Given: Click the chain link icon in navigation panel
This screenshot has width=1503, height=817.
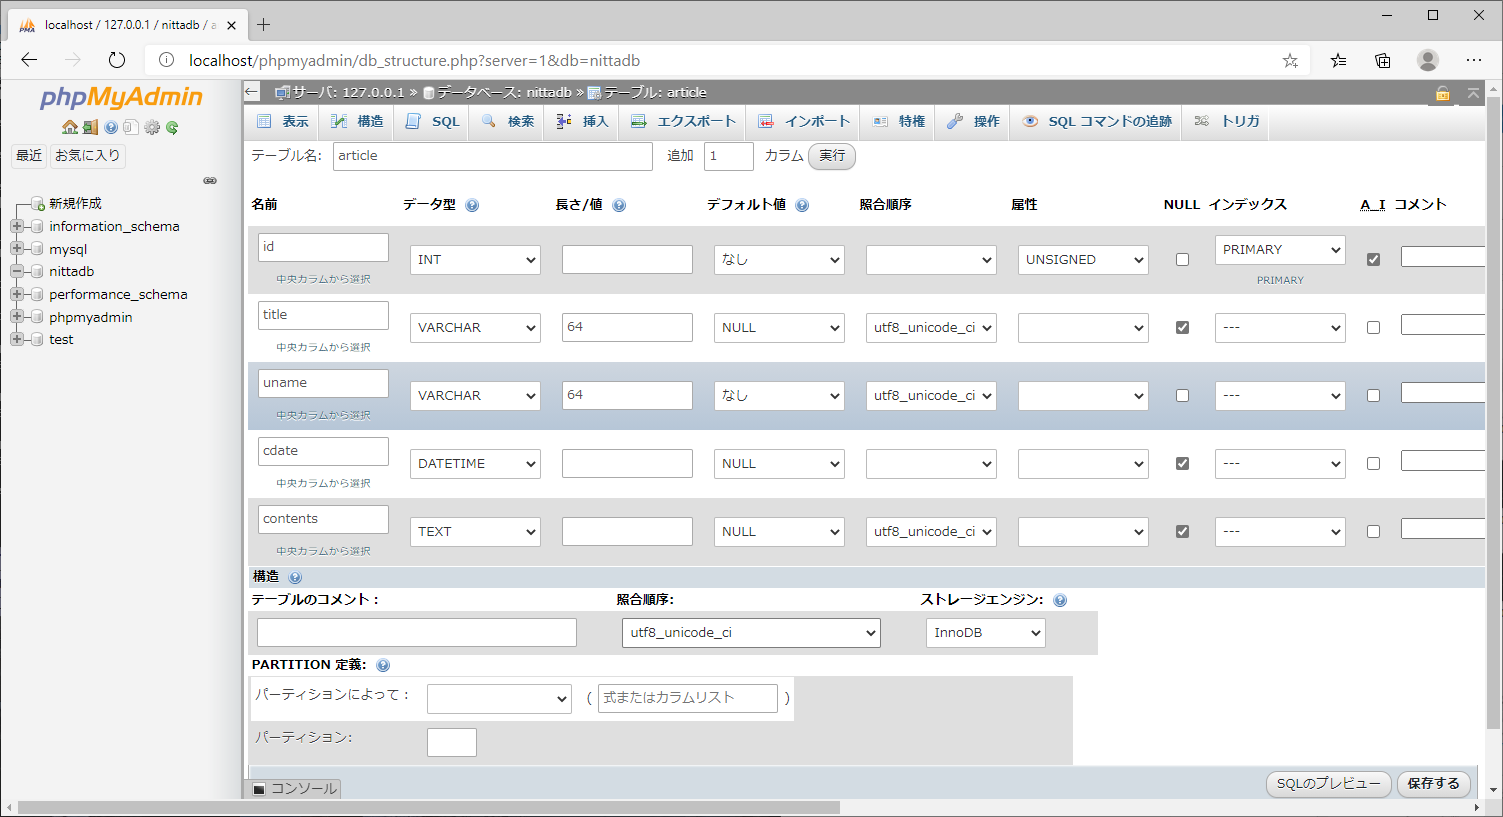Looking at the screenshot, I should (x=210, y=181).
